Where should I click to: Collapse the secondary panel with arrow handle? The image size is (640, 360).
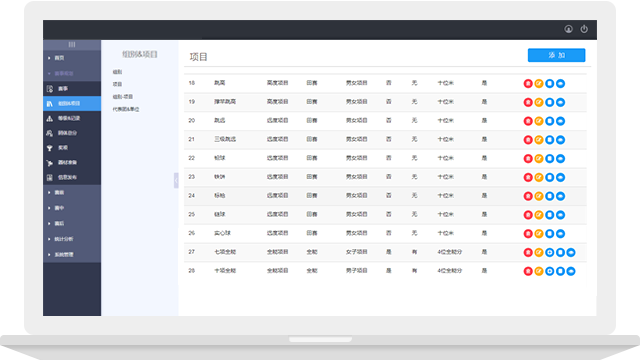(176, 180)
